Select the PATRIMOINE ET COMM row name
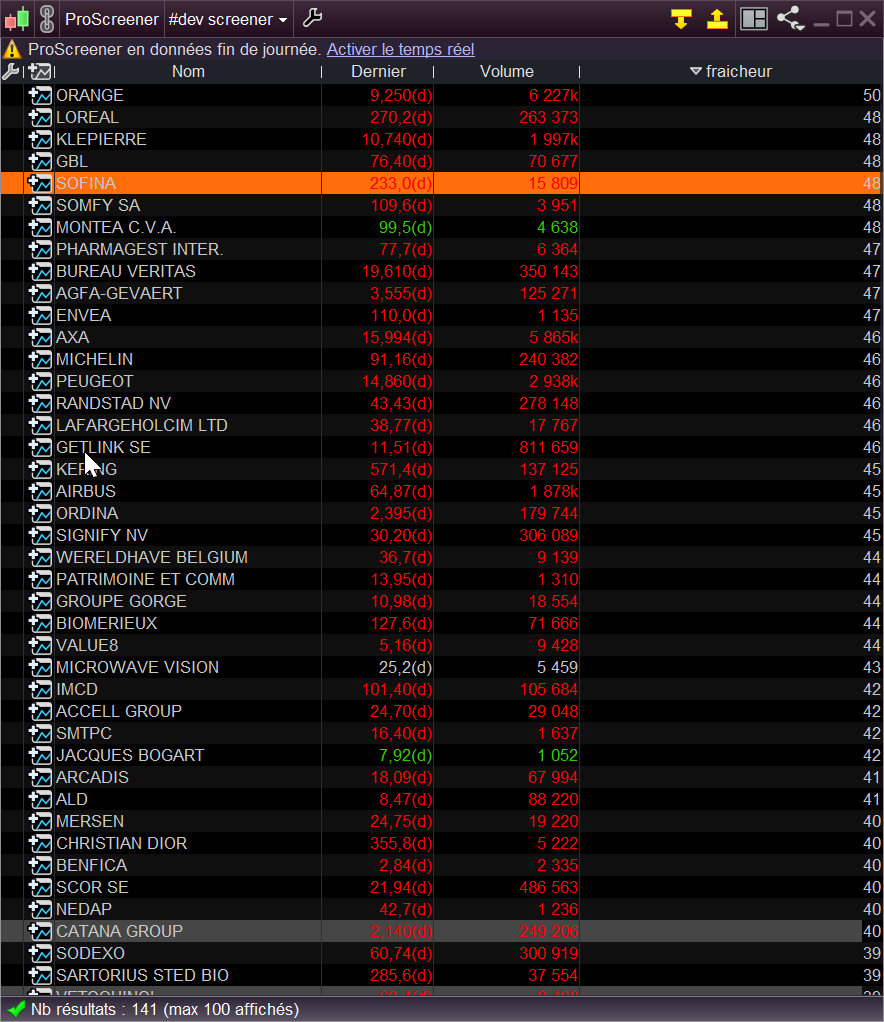Viewport: 884px width, 1022px height. [145, 579]
